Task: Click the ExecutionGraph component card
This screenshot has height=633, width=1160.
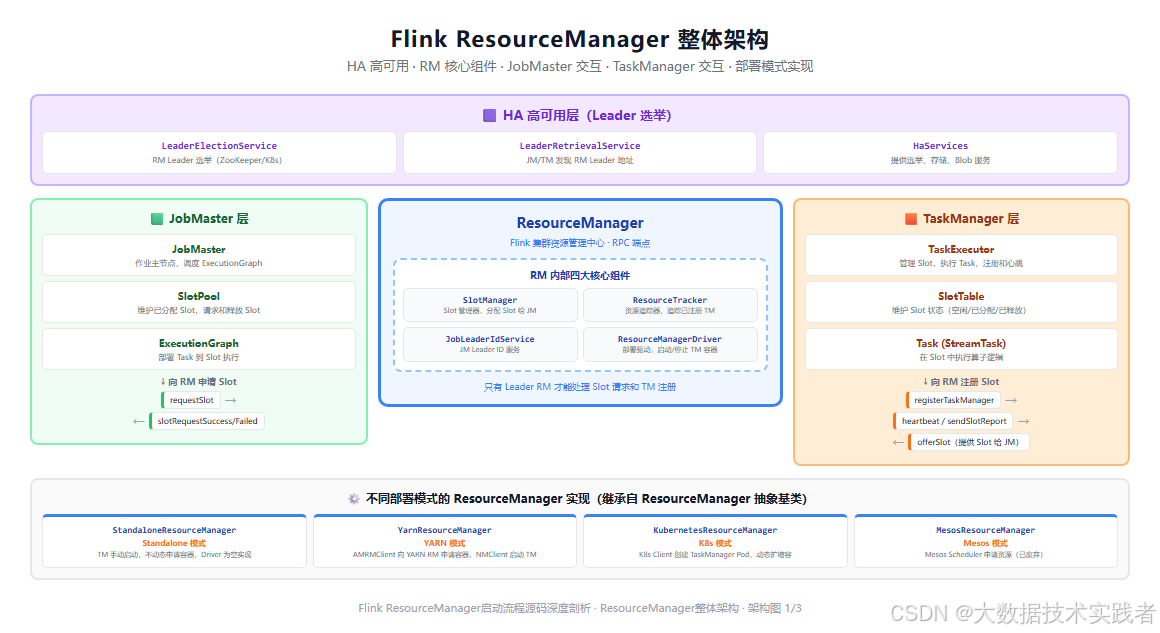Action: [199, 349]
